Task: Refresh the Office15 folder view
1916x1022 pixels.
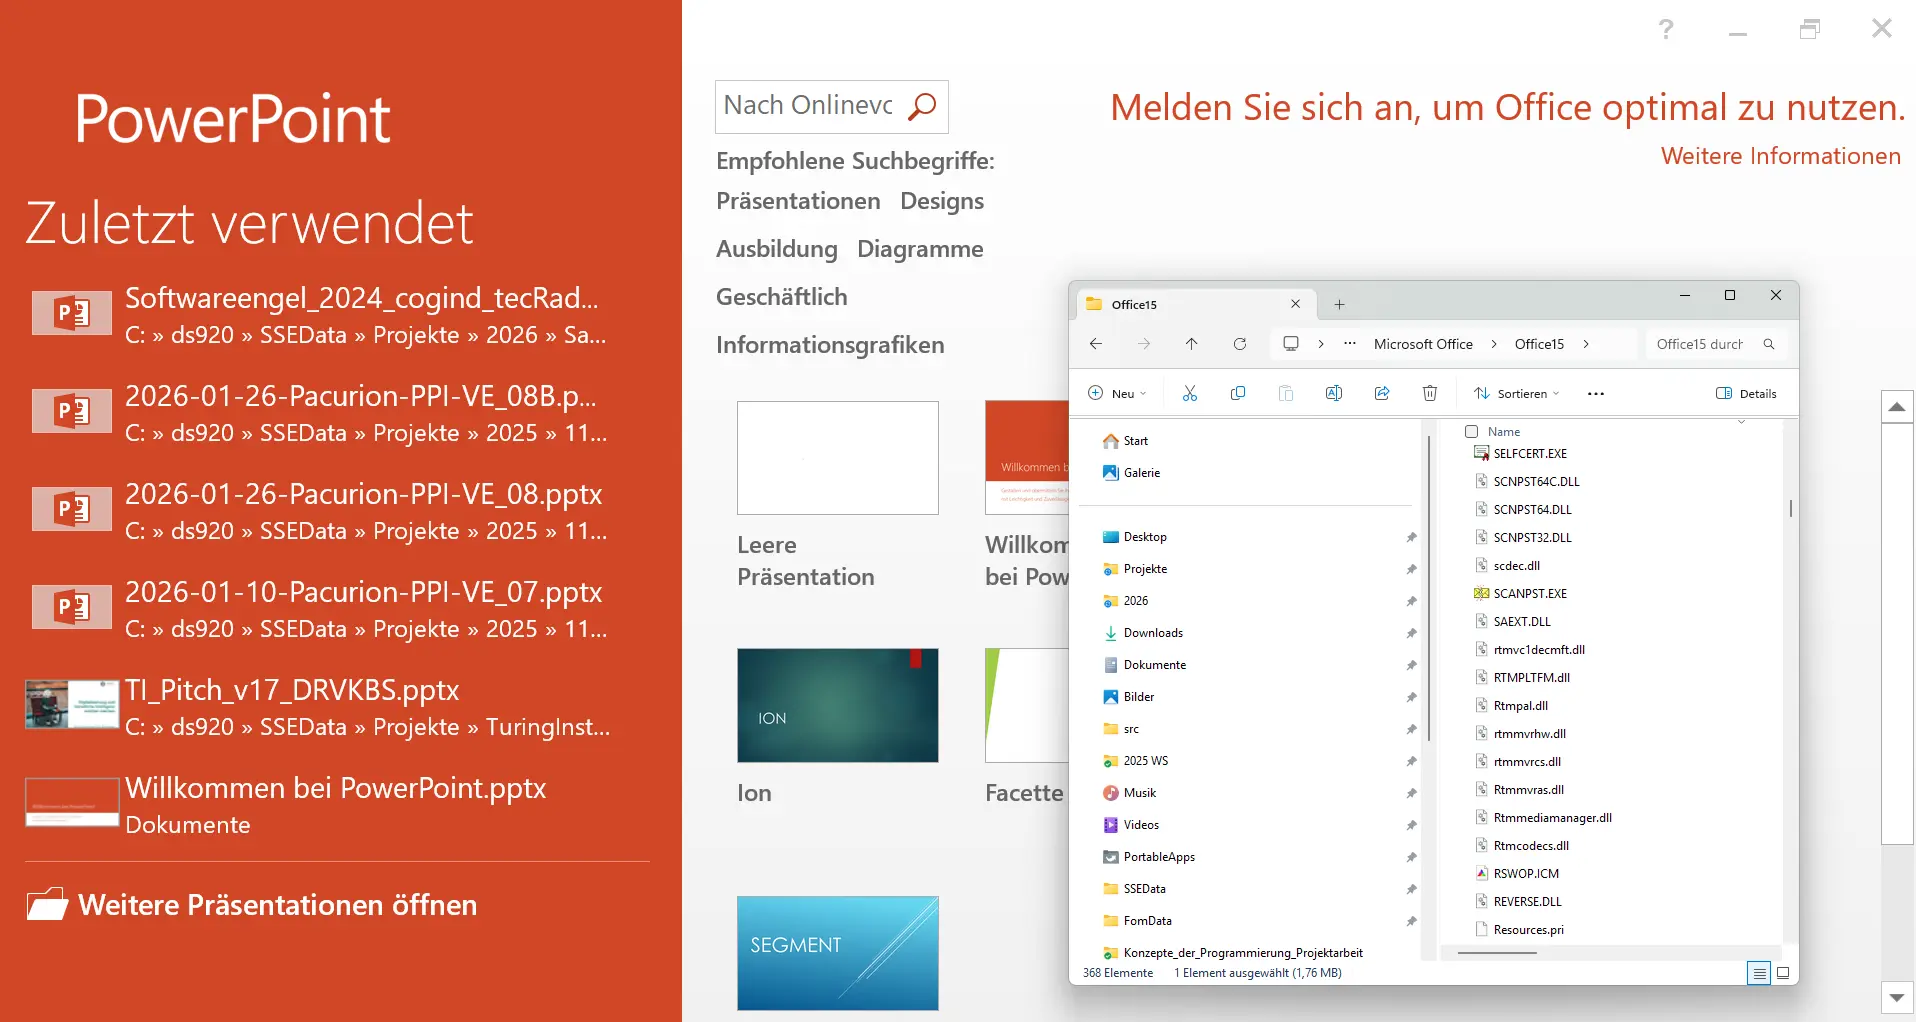Action: click(x=1239, y=344)
